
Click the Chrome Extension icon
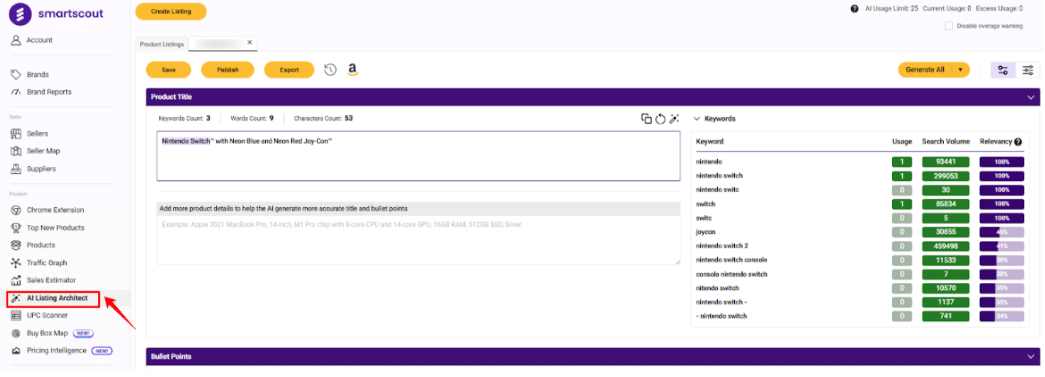[17, 210]
